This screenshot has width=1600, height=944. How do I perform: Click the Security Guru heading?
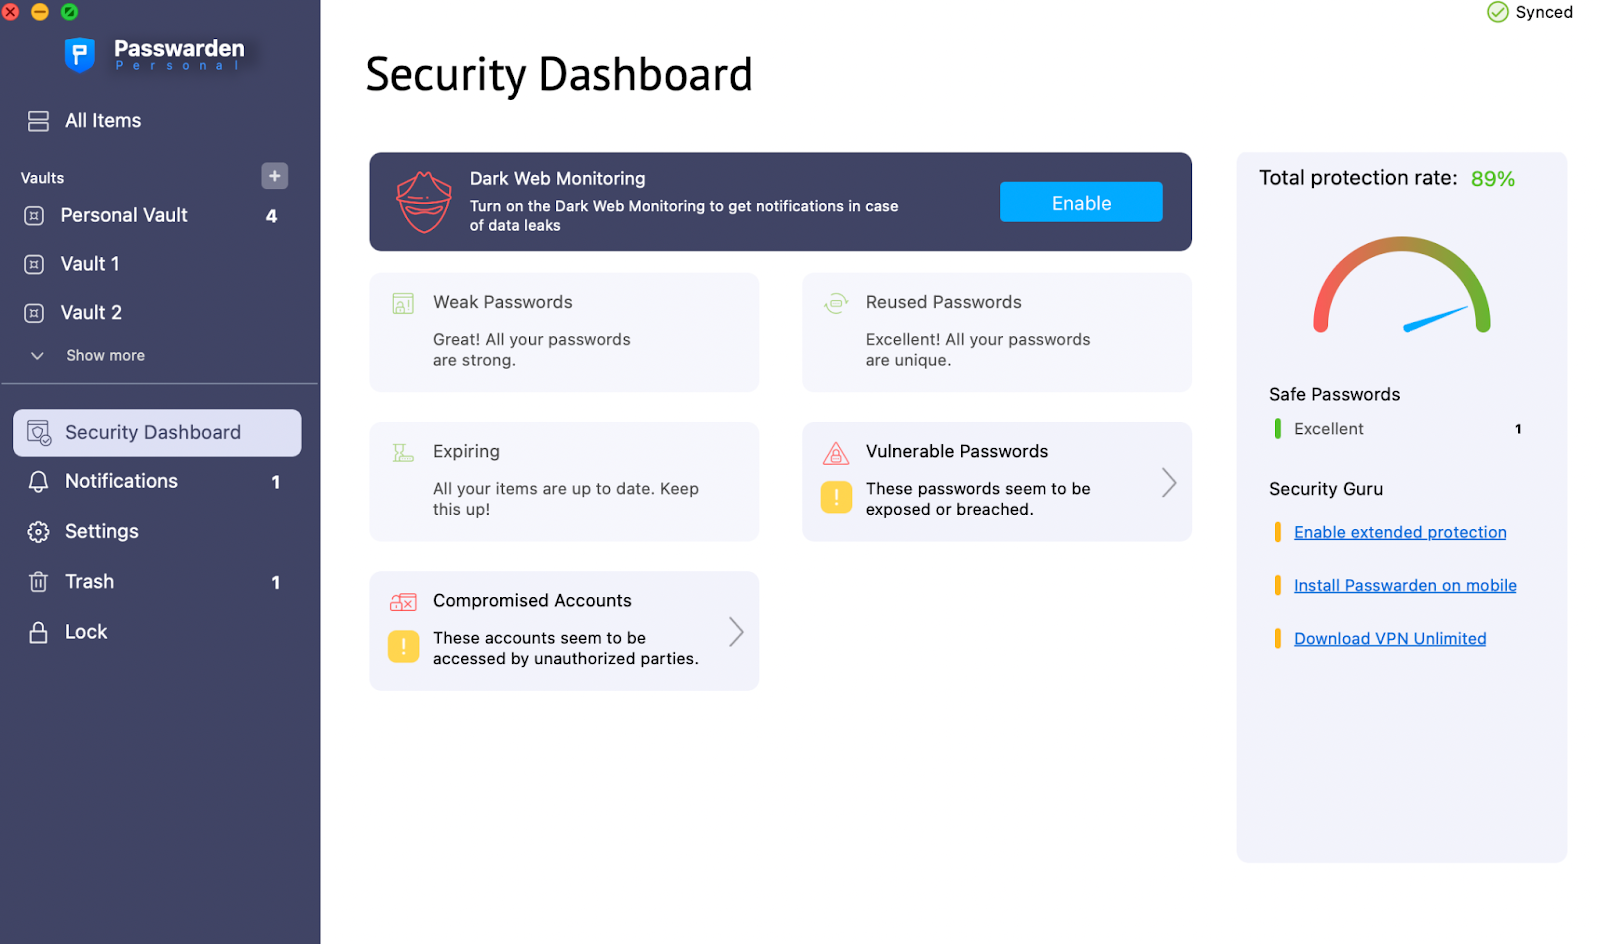pos(1326,490)
